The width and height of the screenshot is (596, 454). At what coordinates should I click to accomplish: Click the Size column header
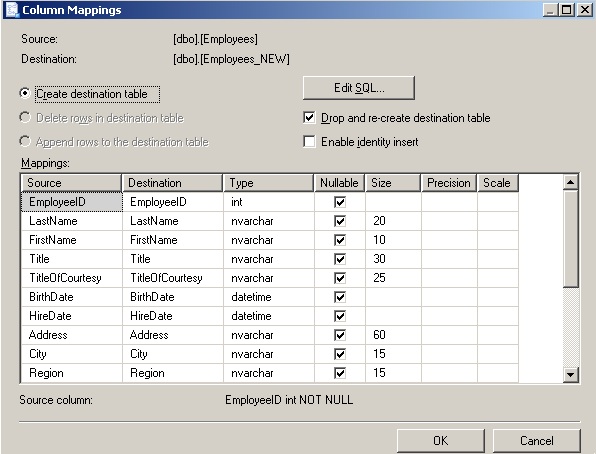[x=393, y=183]
